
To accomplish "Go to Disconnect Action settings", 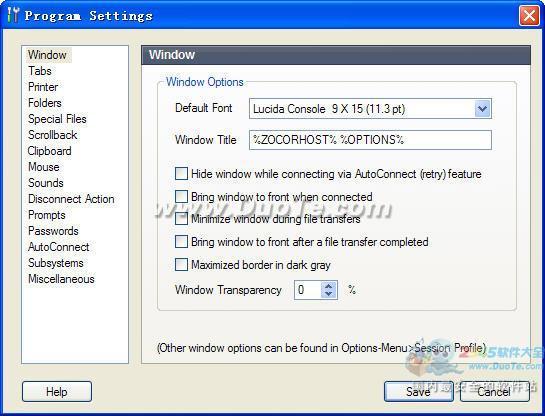I will 71,199.
